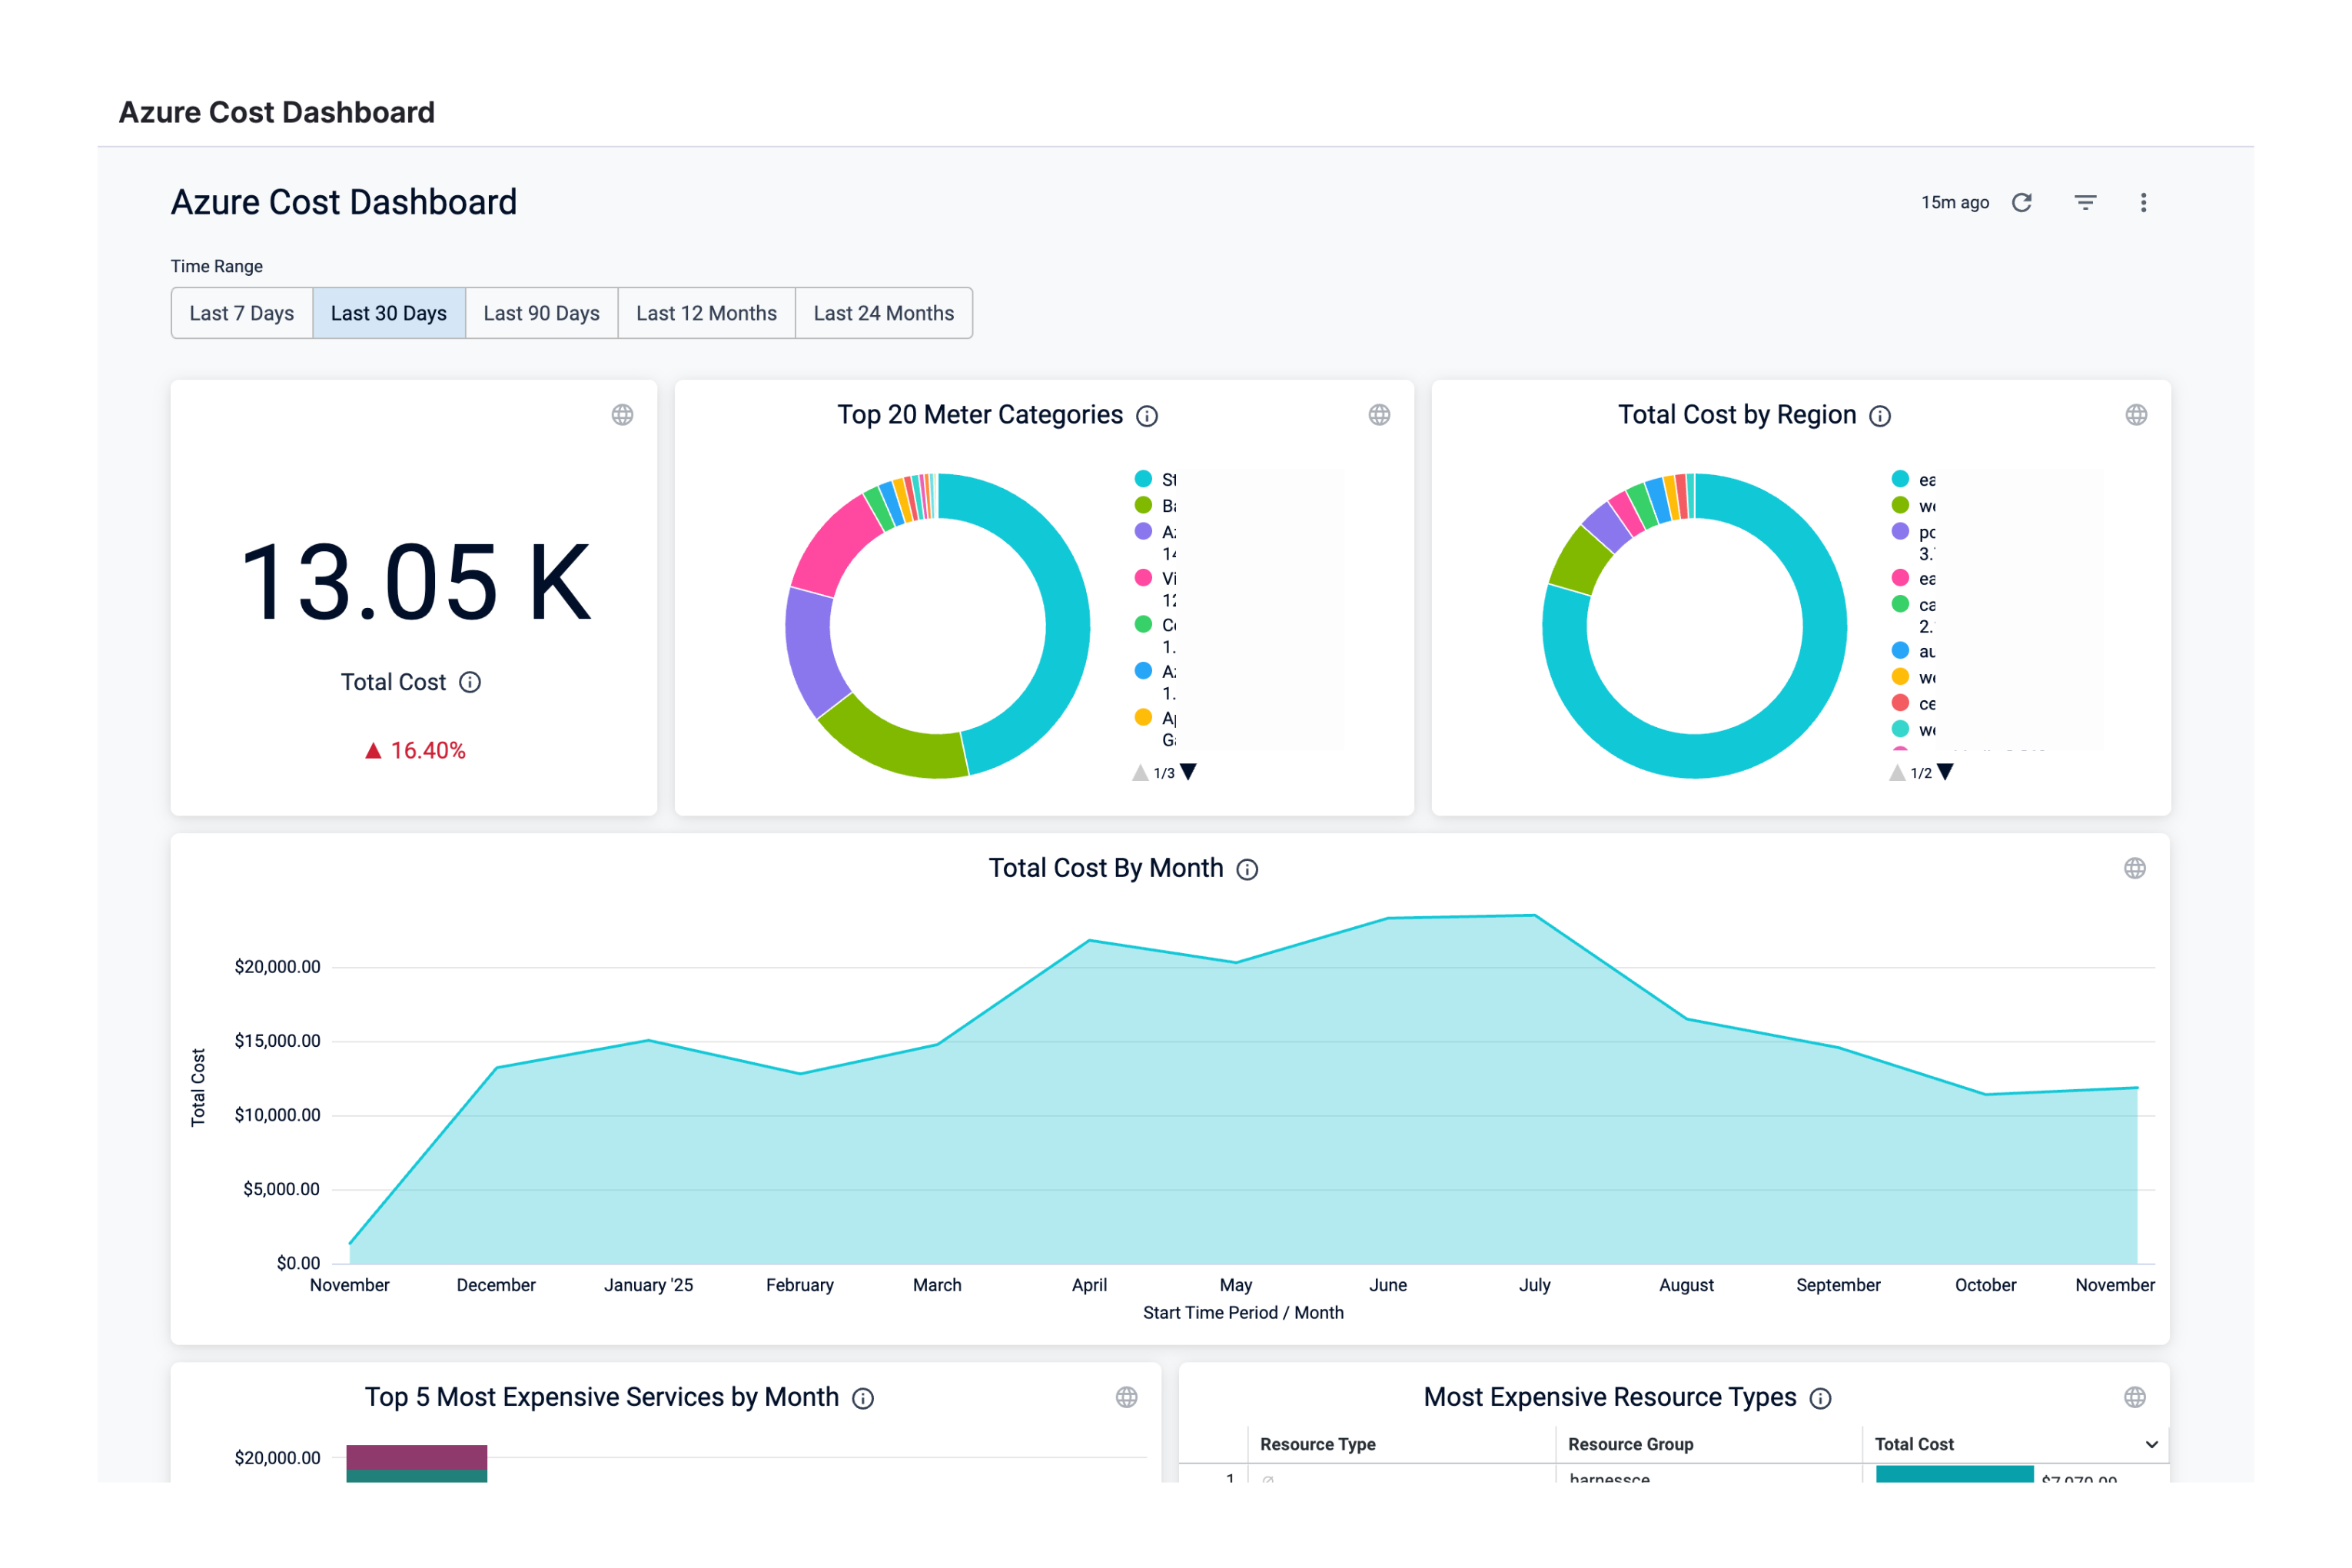Screen dimensions: 2352x1568
Task: Toggle sort arrow on Total Cost column
Action: (x=2151, y=1444)
